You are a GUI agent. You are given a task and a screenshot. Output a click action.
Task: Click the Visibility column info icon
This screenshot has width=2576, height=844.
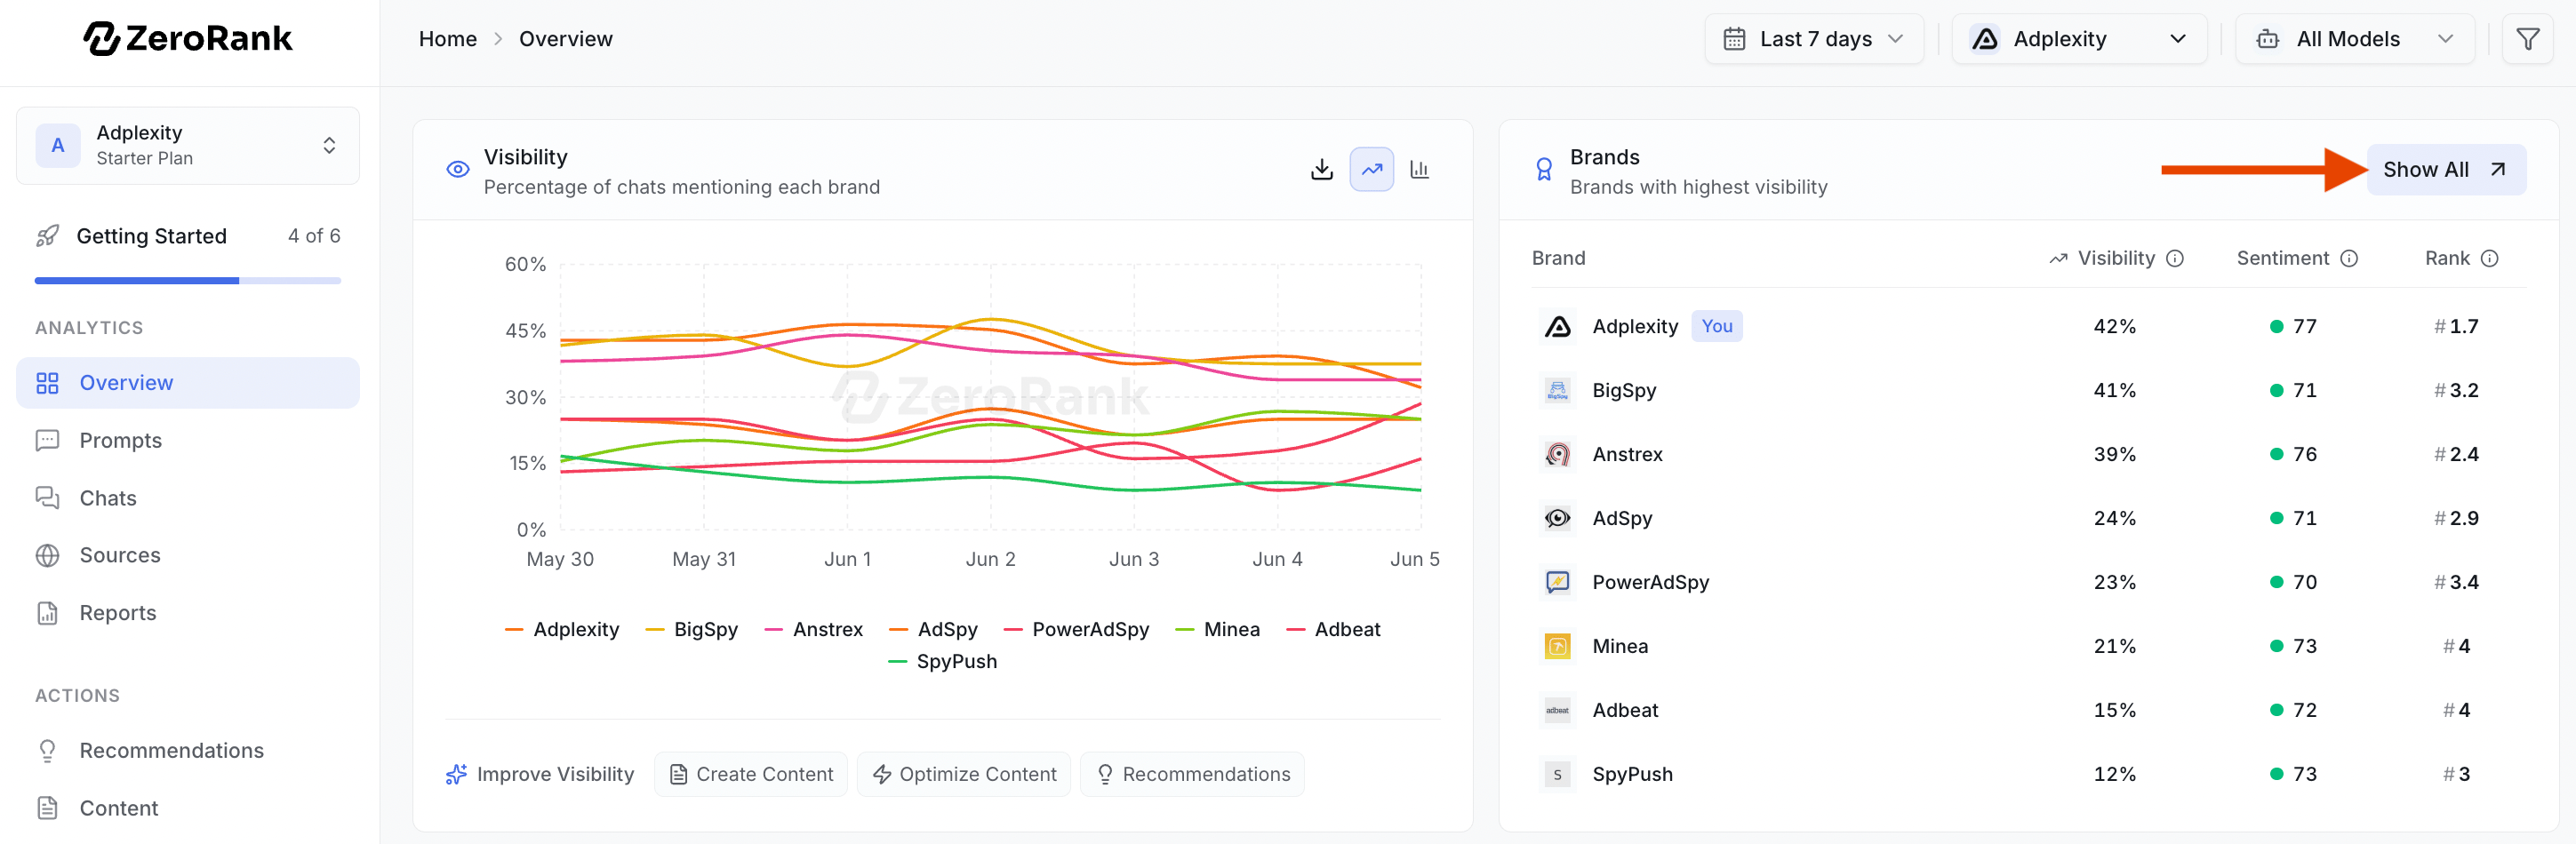[x=2175, y=258]
